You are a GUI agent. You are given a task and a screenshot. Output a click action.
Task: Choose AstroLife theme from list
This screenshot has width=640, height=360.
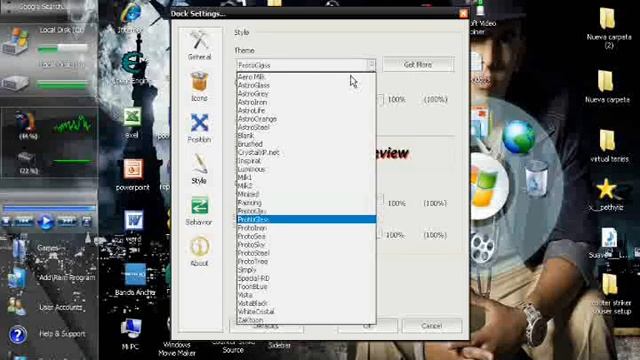(x=306, y=110)
